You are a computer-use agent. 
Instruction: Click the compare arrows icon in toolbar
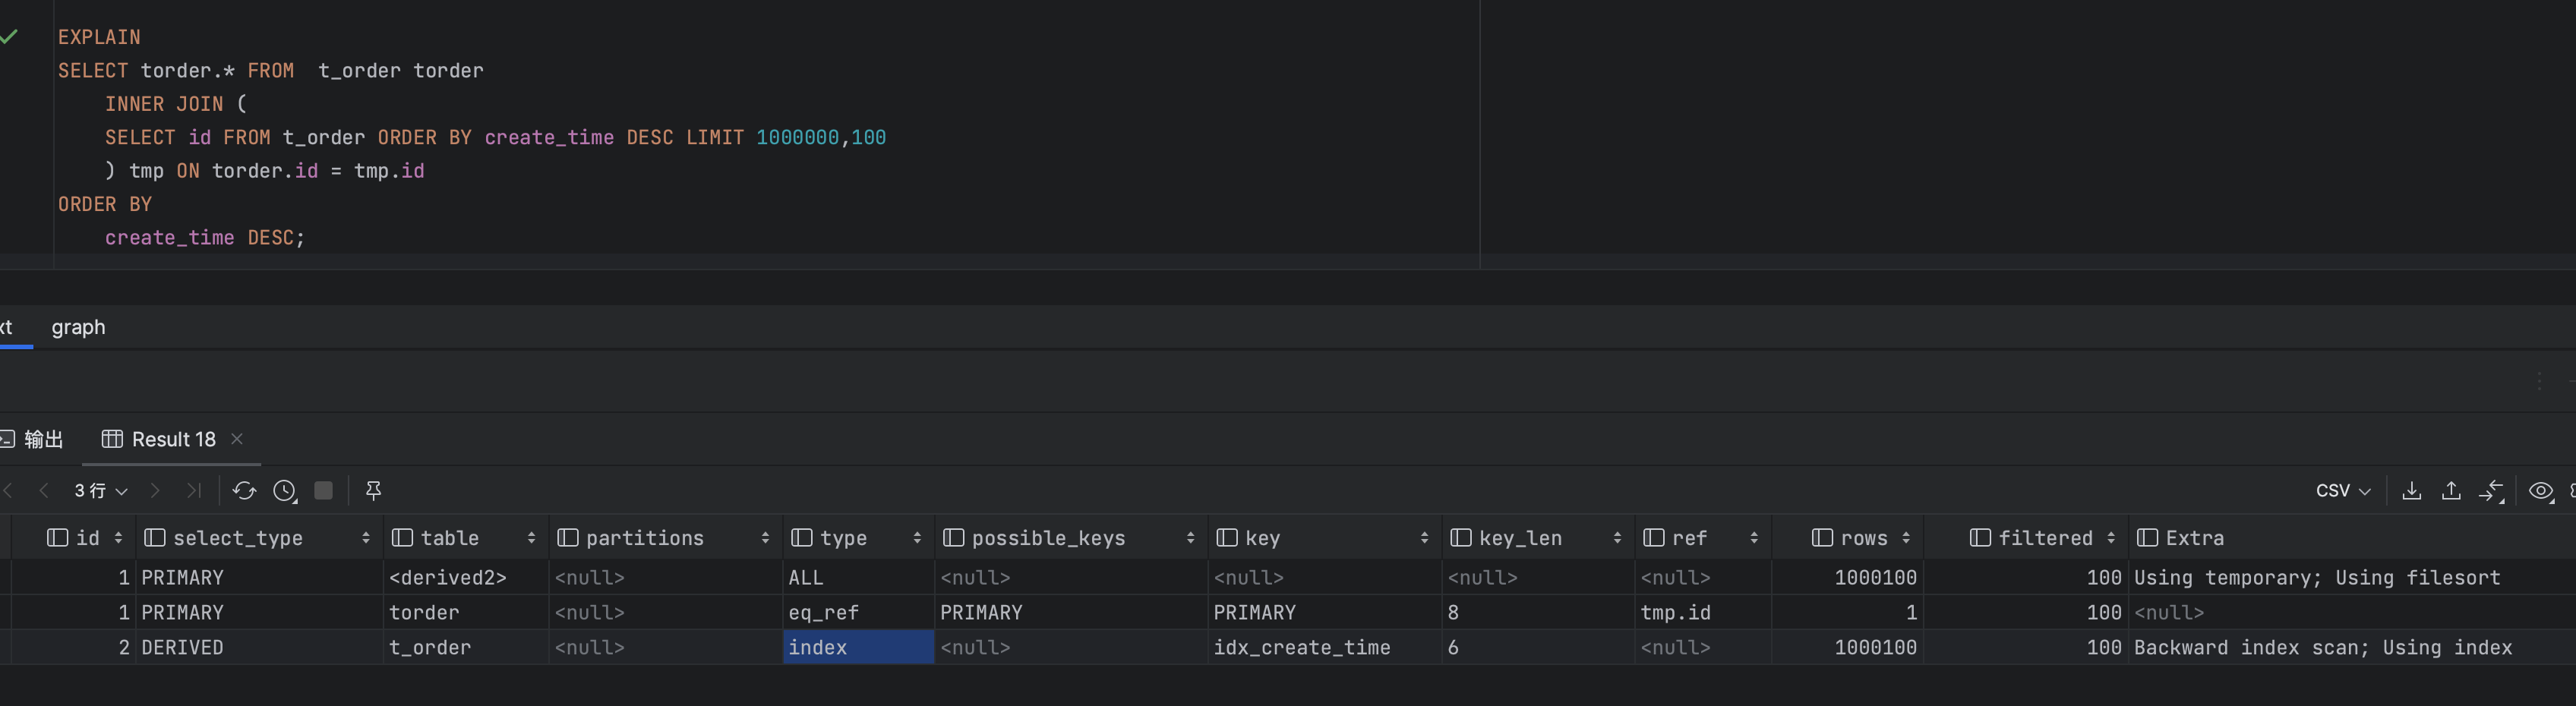[x=2490, y=491]
